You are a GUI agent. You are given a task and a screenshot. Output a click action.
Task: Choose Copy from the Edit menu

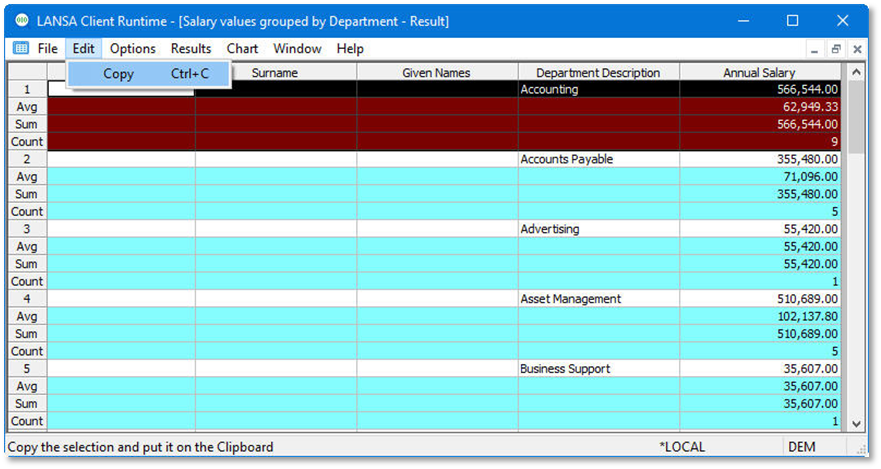click(x=149, y=74)
